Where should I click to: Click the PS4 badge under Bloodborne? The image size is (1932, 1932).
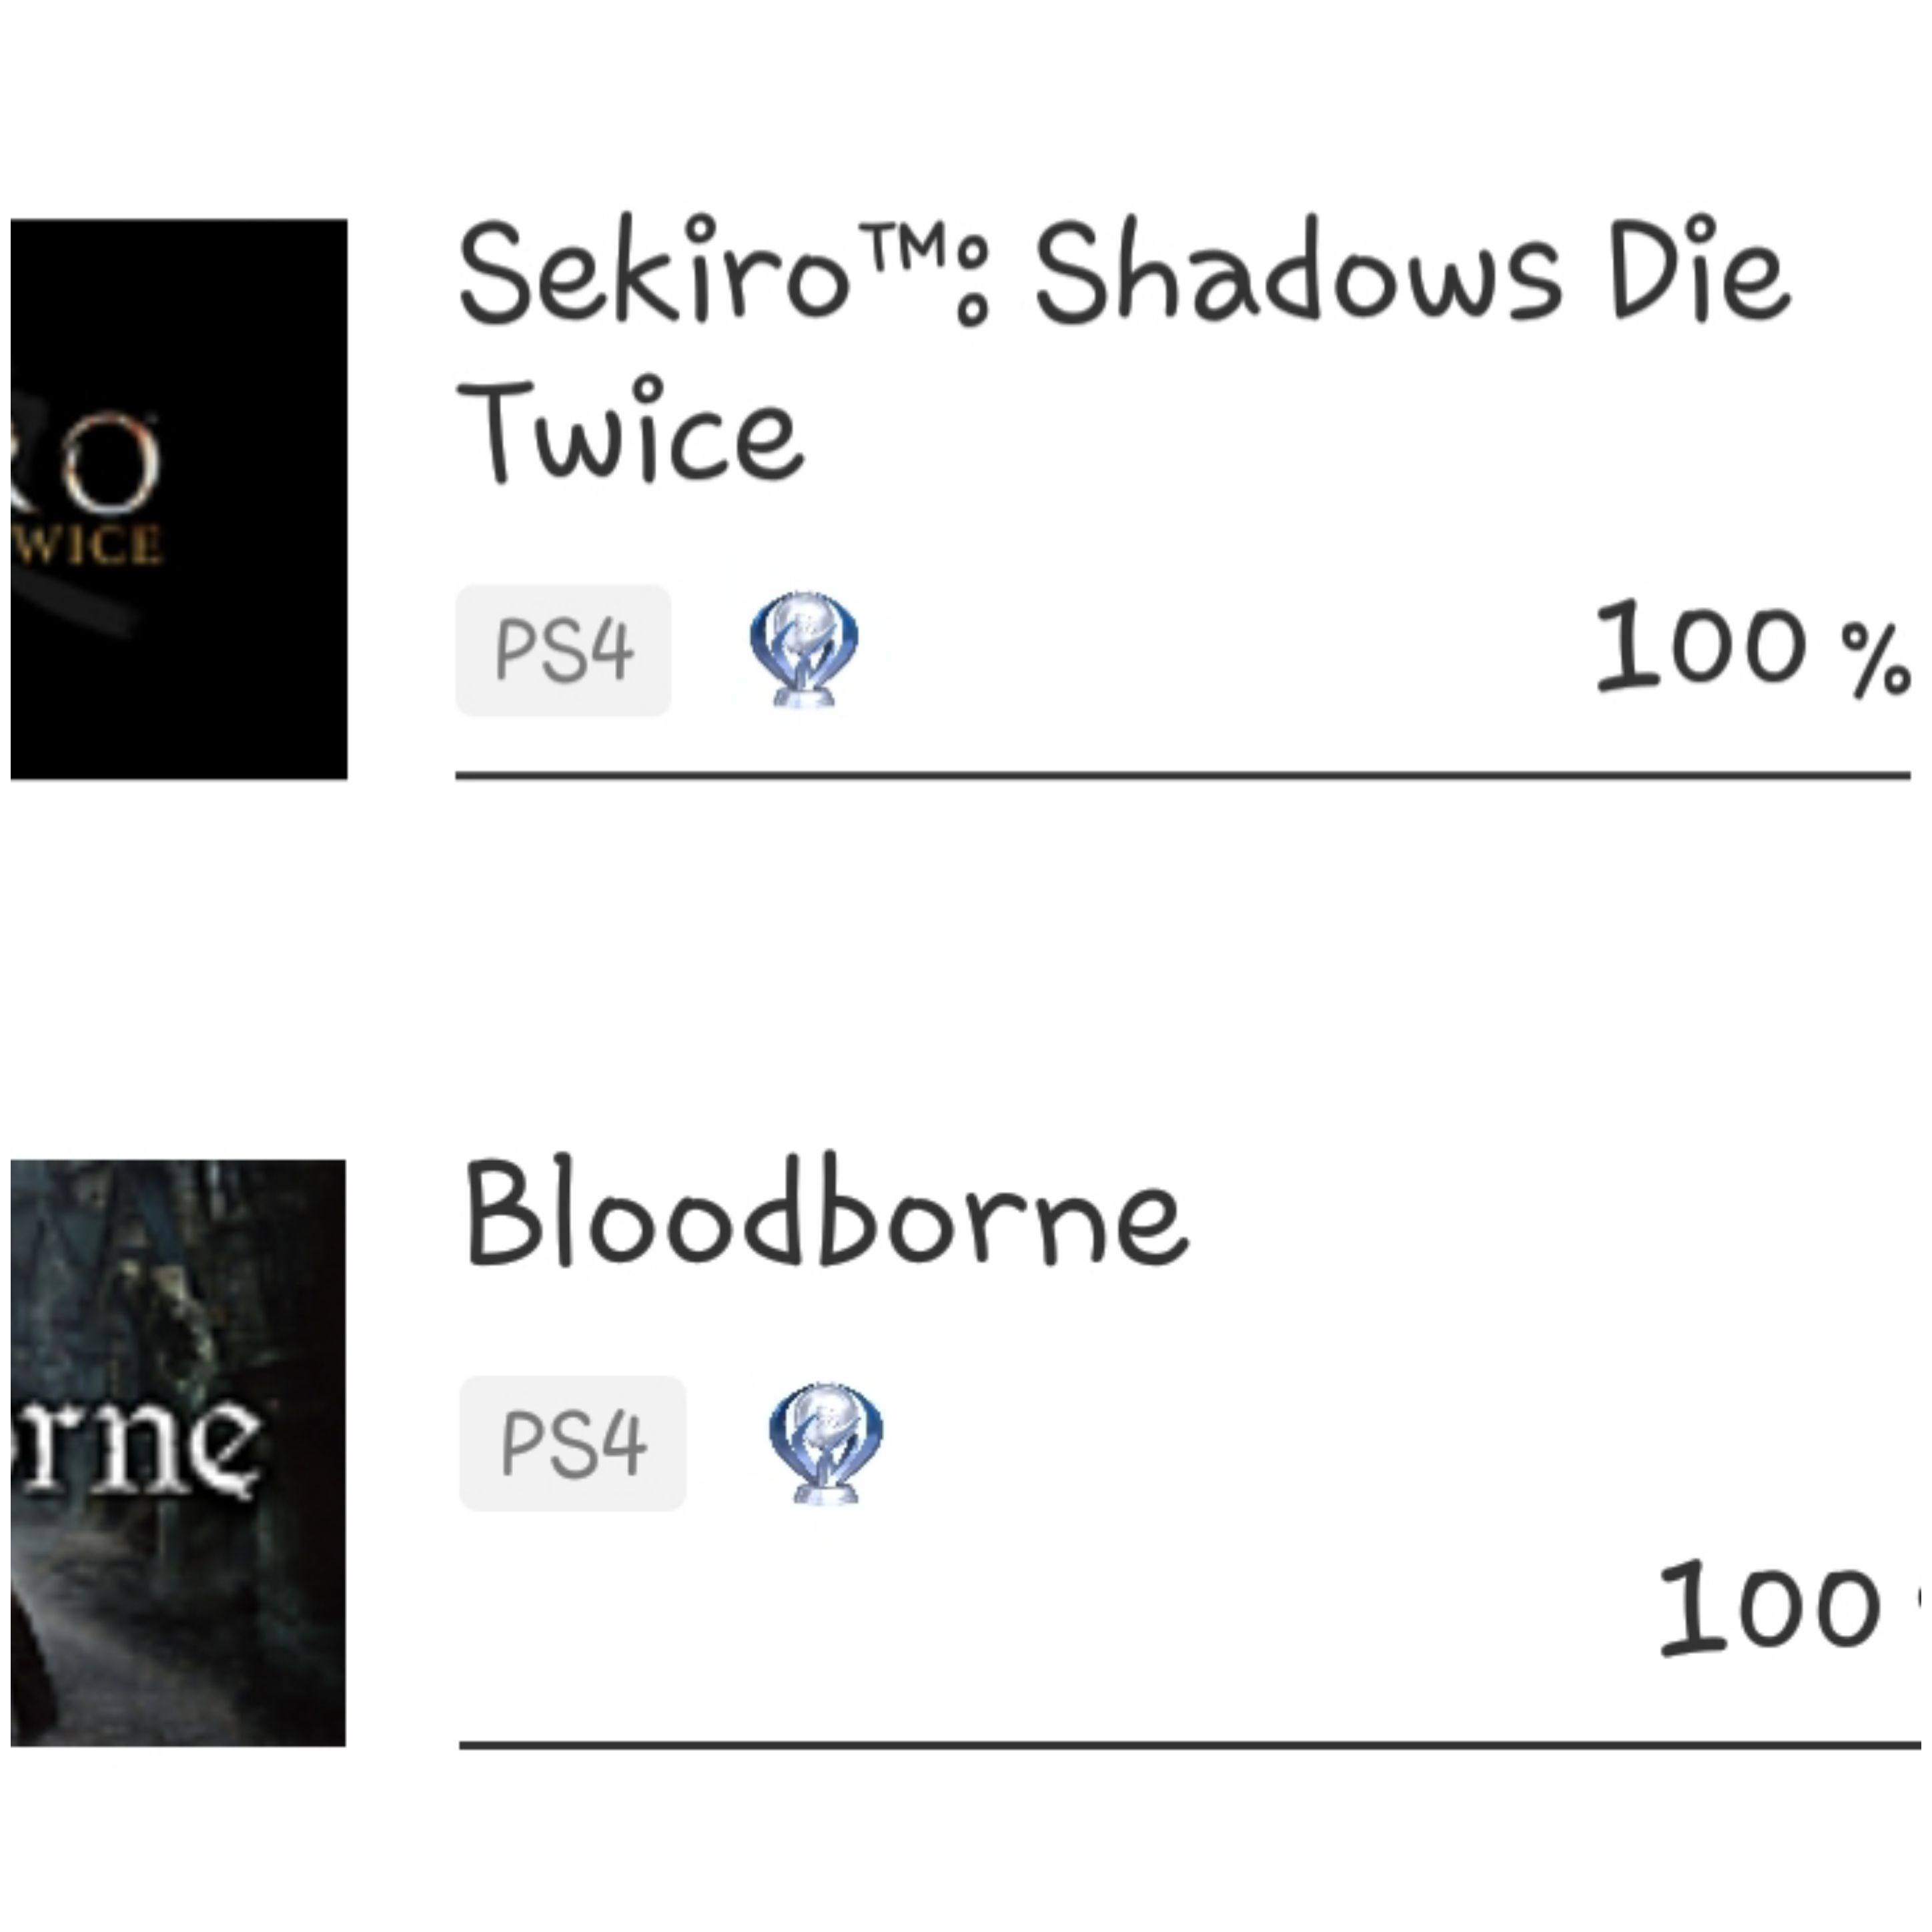tap(573, 1443)
